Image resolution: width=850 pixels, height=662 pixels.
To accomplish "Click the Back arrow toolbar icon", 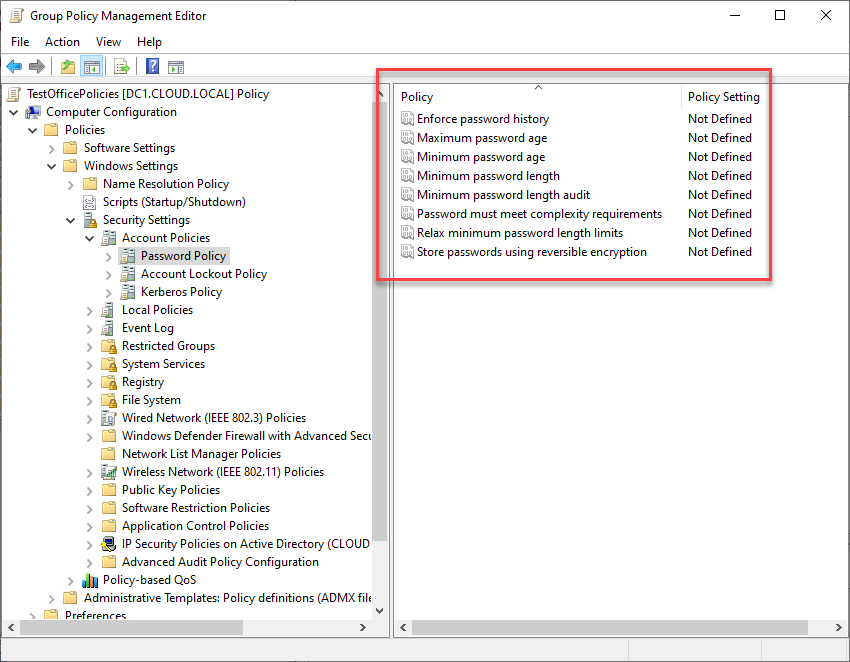I will click(14, 67).
